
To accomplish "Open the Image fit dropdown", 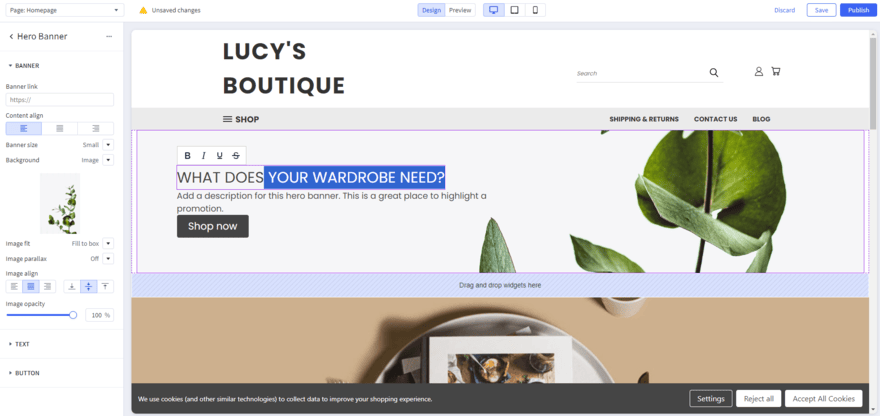I will 108,244.
